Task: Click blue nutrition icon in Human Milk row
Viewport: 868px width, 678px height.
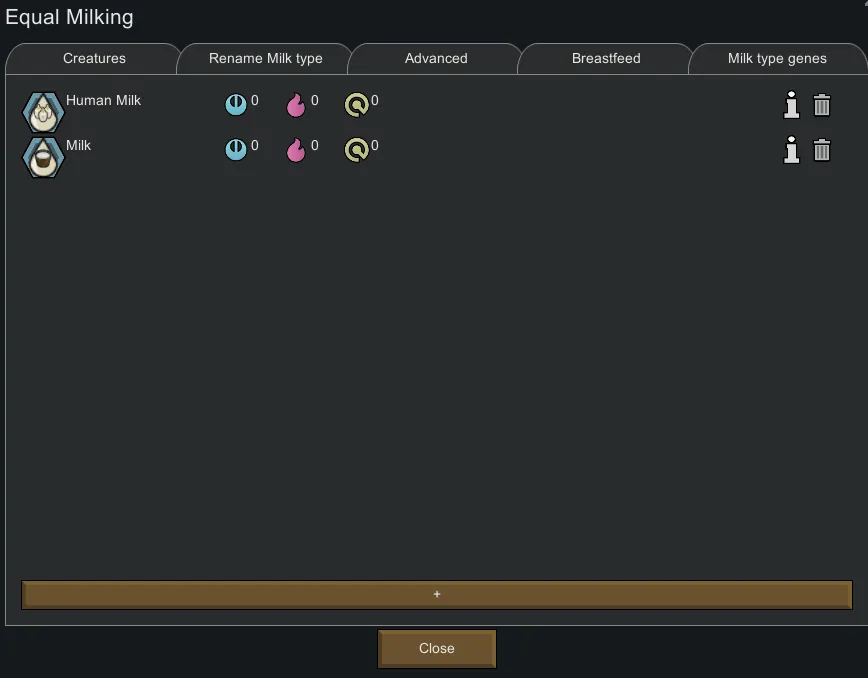Action: 236,104
